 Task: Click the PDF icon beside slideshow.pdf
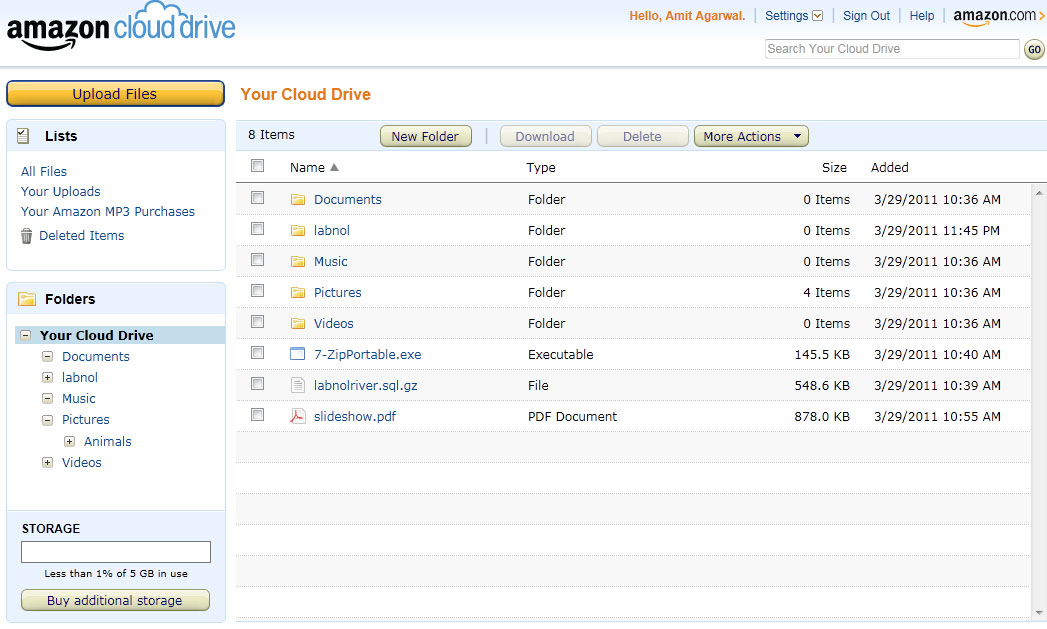pyautogui.click(x=298, y=416)
